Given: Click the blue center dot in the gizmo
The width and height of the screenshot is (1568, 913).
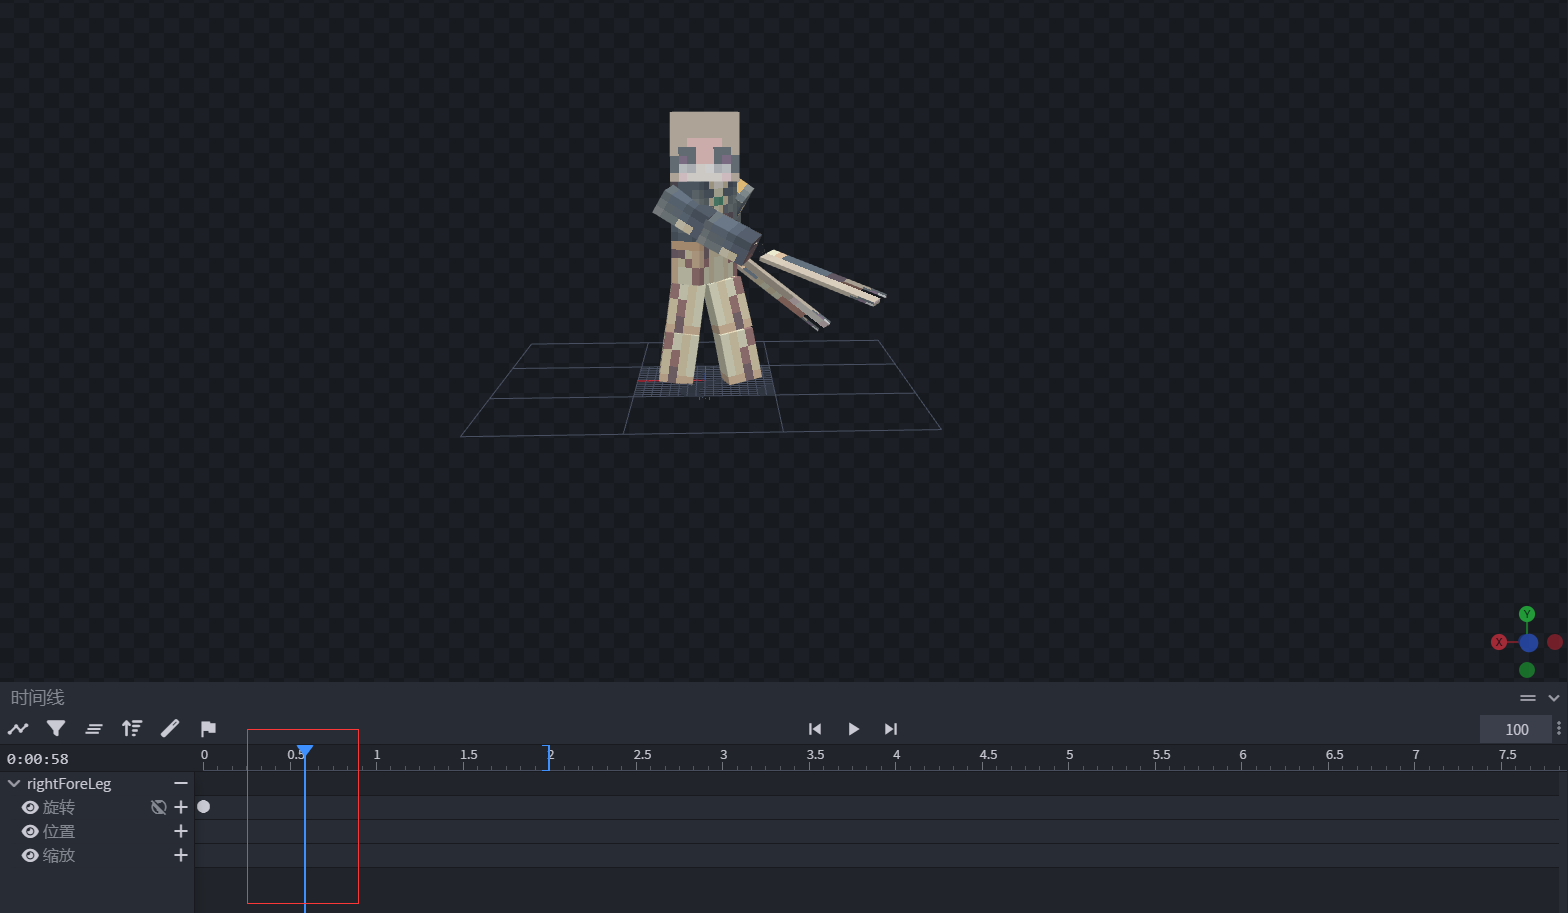Looking at the screenshot, I should click(1528, 643).
